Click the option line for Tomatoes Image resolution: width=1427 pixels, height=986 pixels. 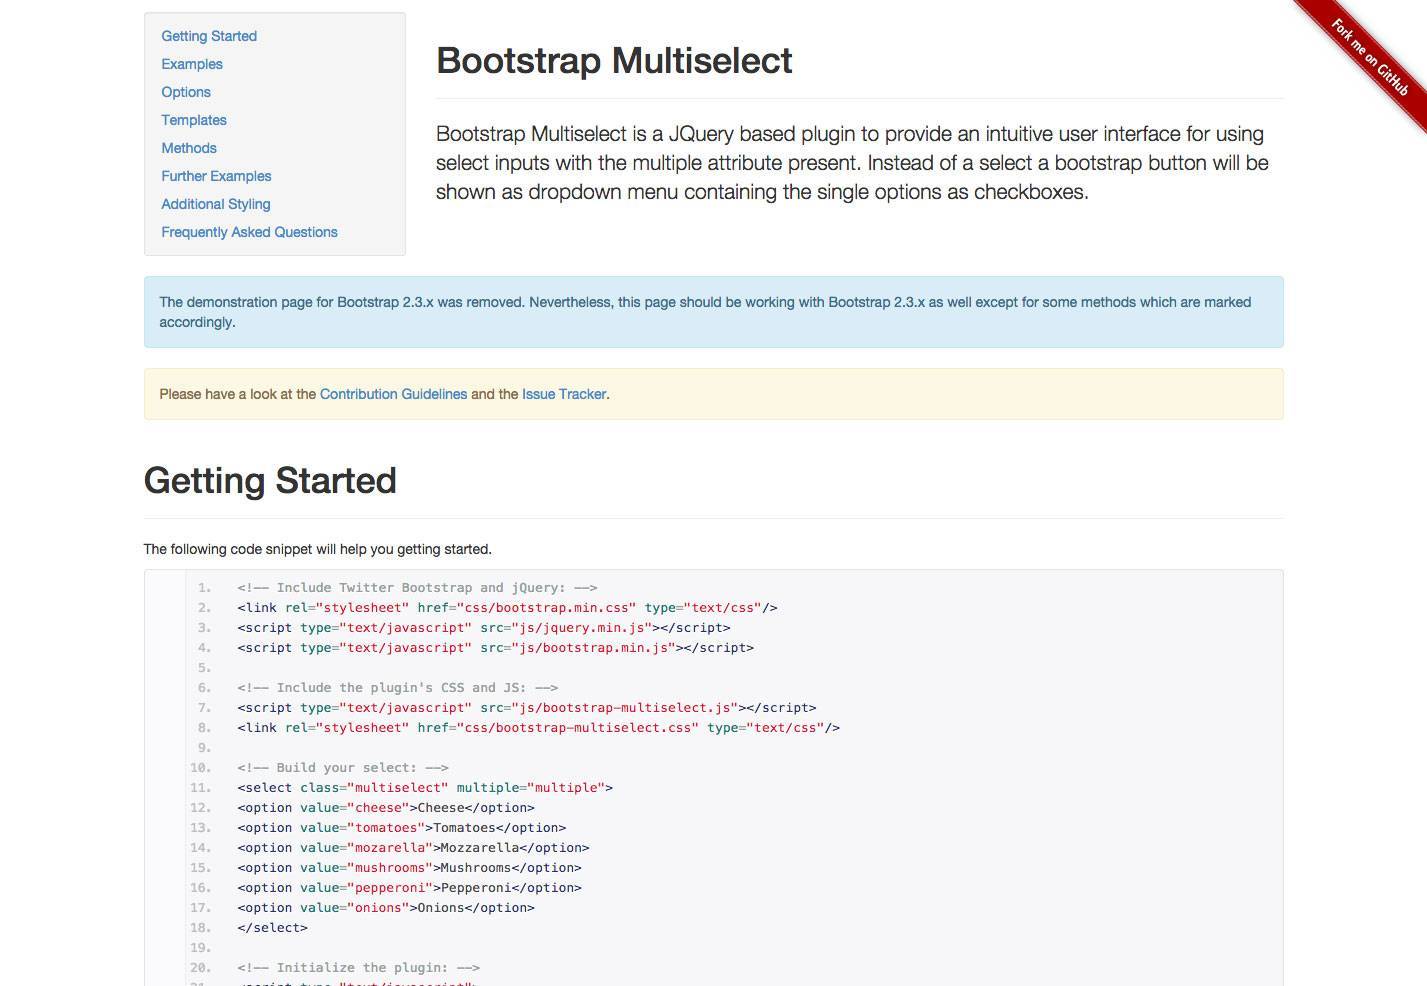point(402,828)
